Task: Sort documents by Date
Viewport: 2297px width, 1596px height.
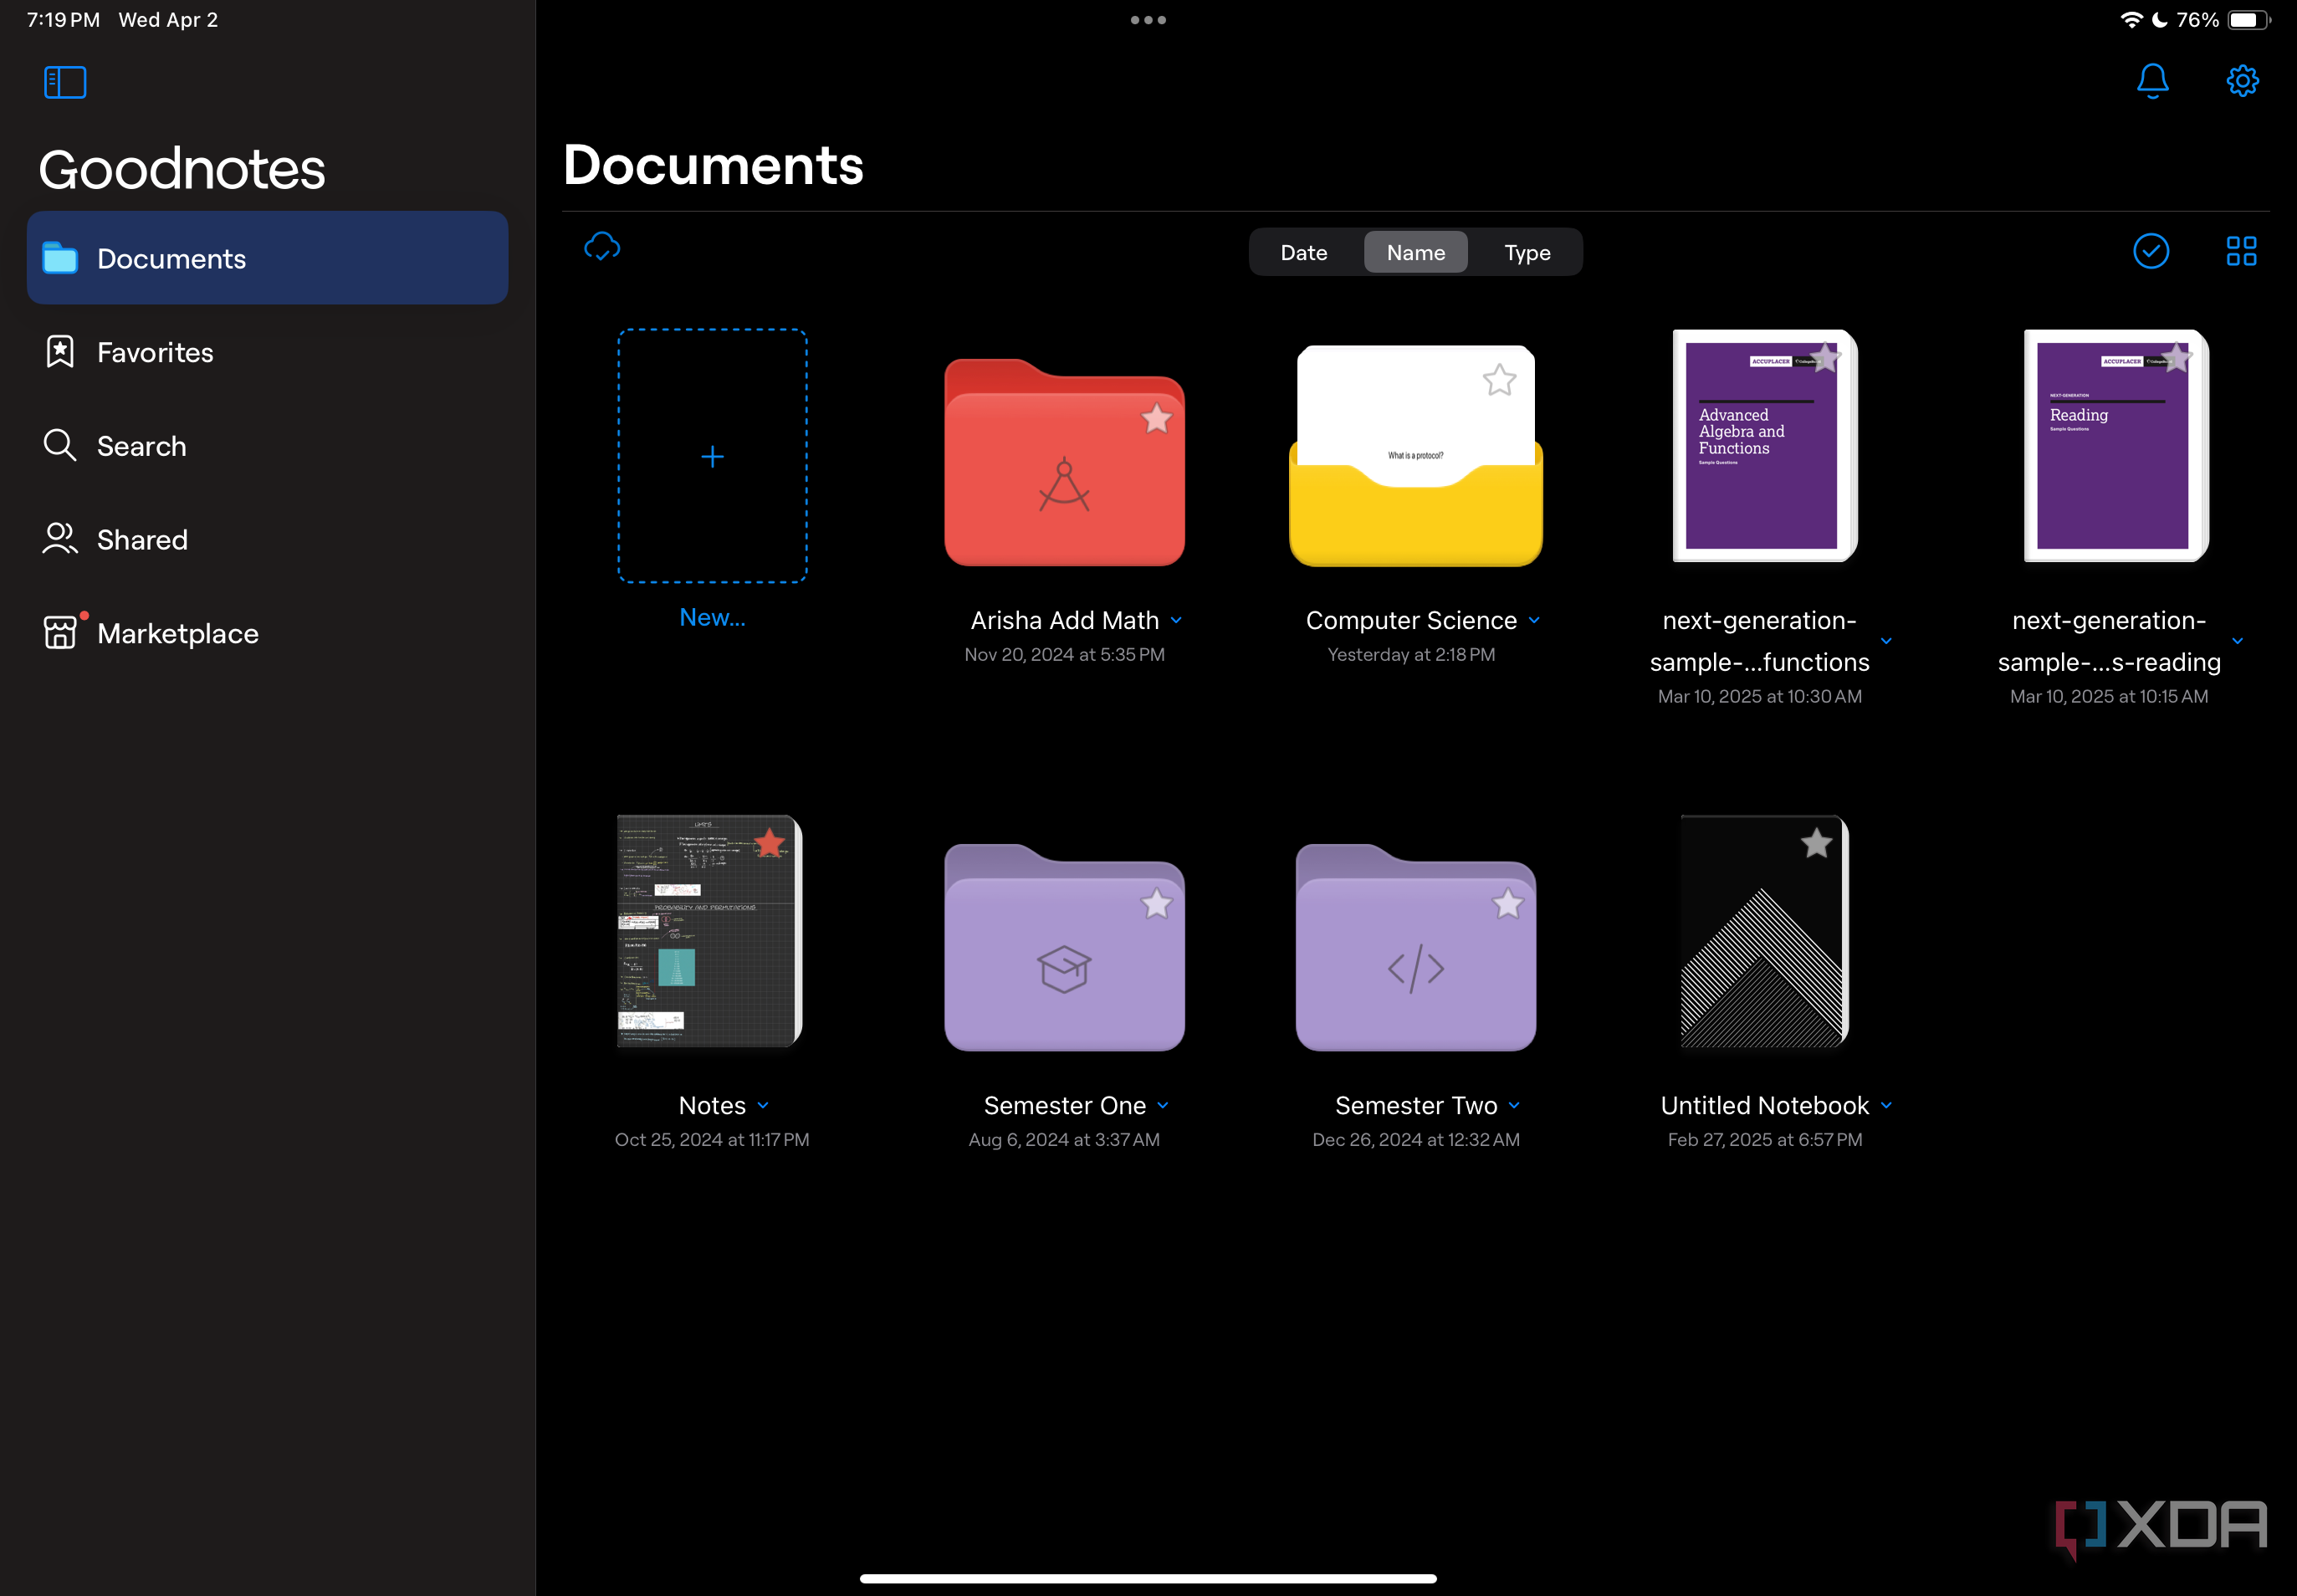Action: click(1304, 252)
